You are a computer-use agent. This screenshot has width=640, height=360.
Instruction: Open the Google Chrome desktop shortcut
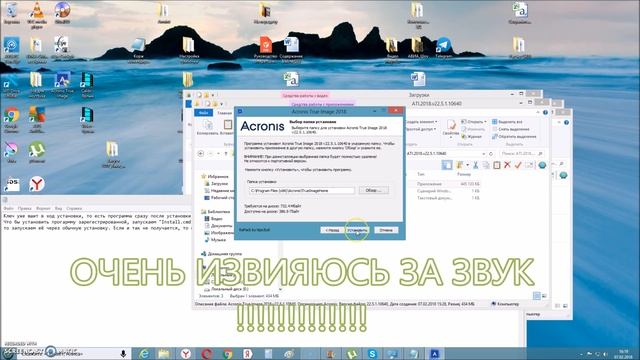coord(11,119)
